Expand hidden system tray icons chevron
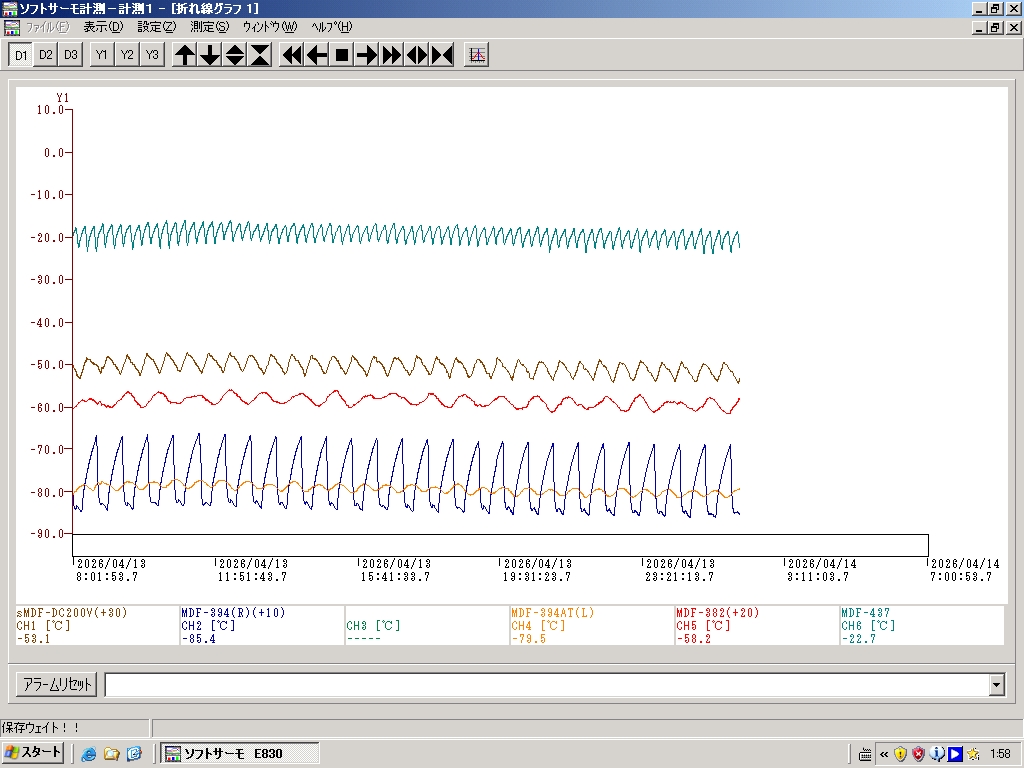 (x=883, y=754)
